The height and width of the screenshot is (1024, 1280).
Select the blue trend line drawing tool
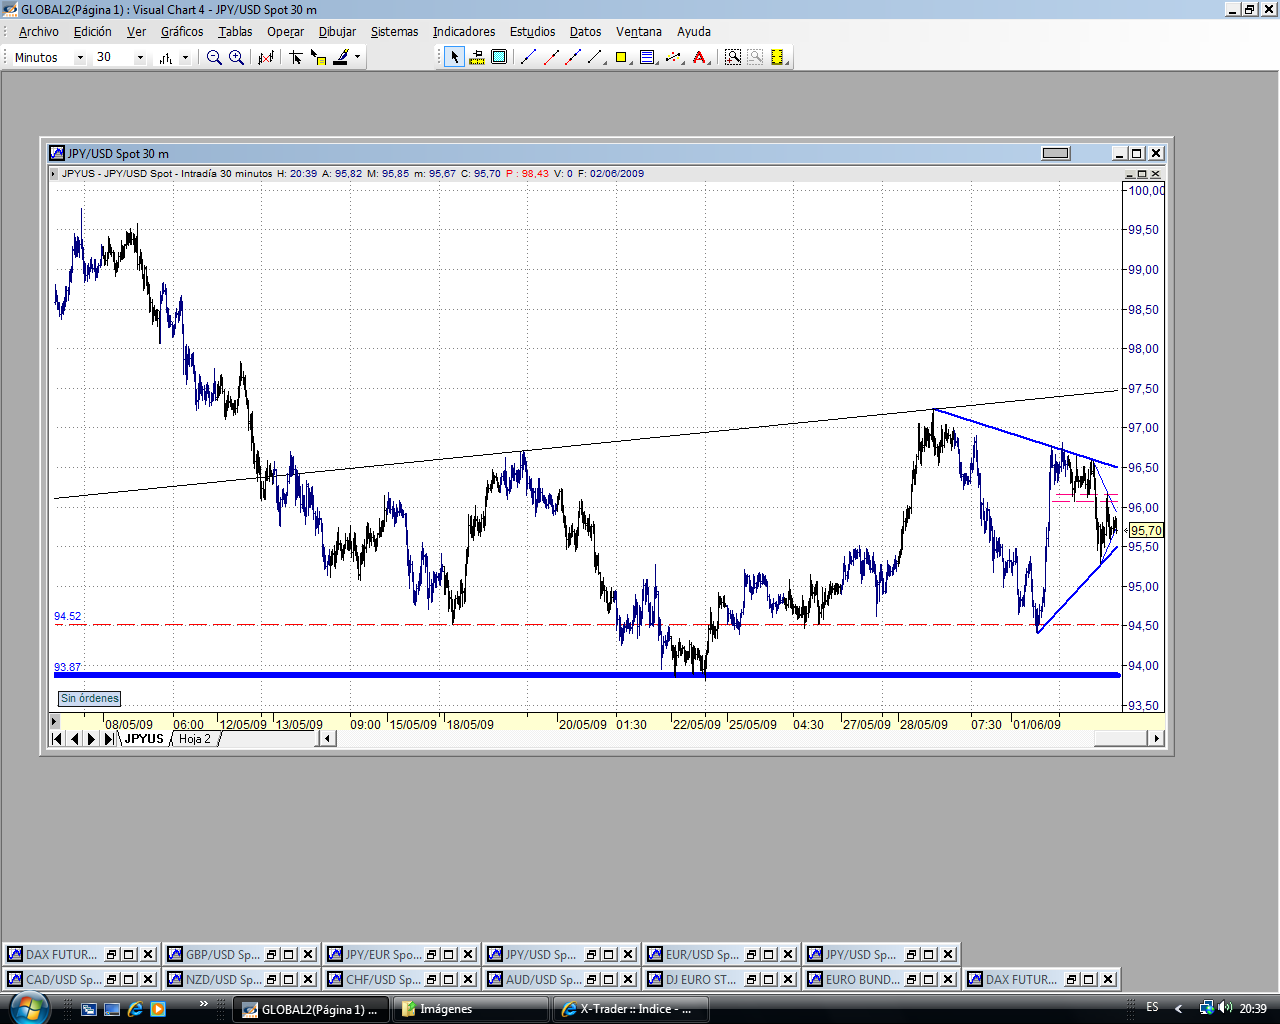click(x=529, y=58)
